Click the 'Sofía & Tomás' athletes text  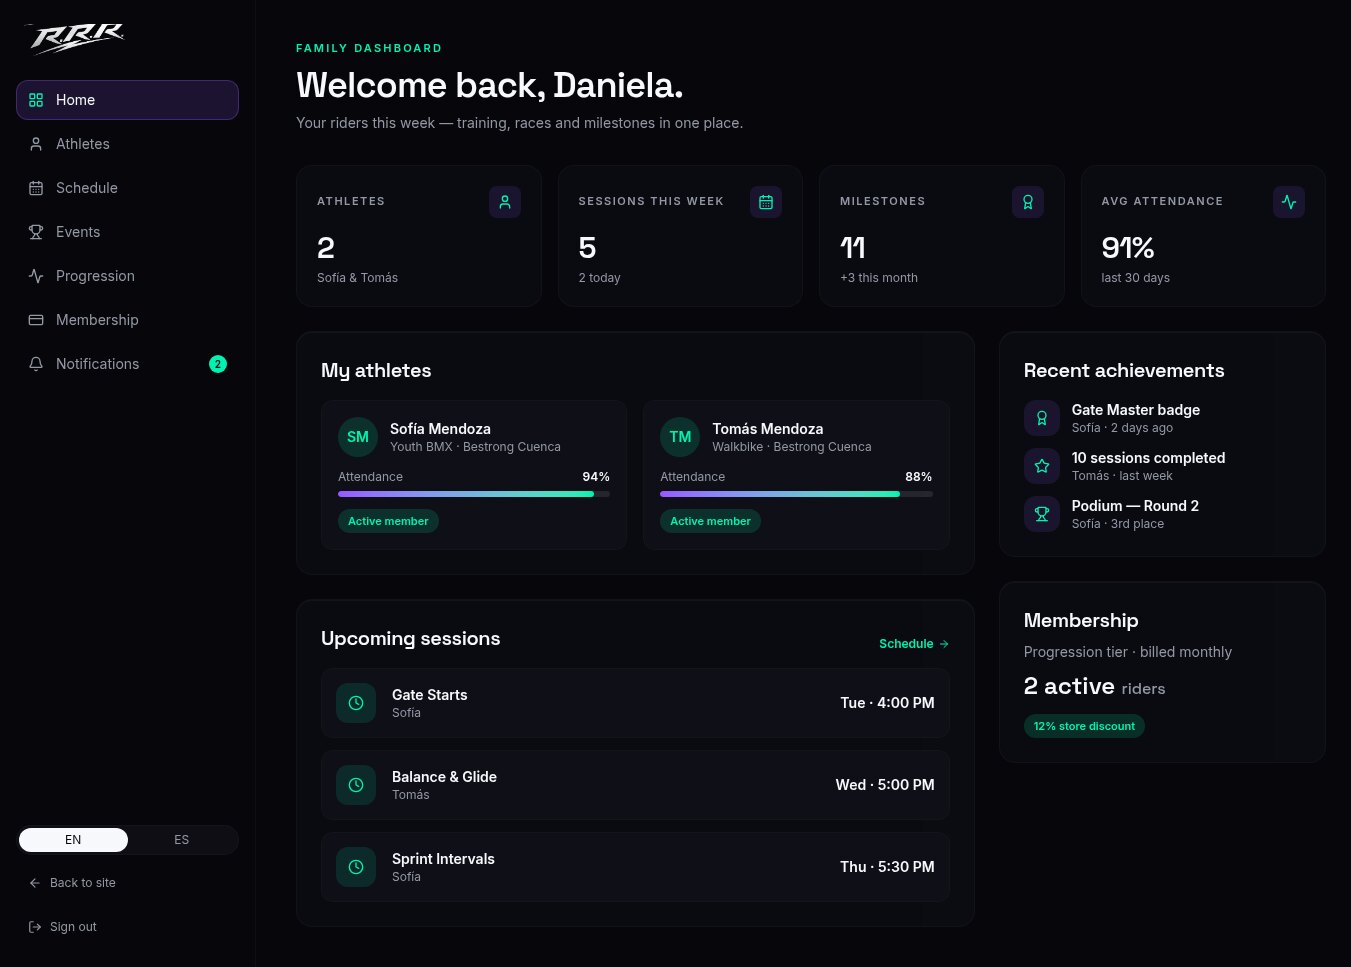(357, 278)
